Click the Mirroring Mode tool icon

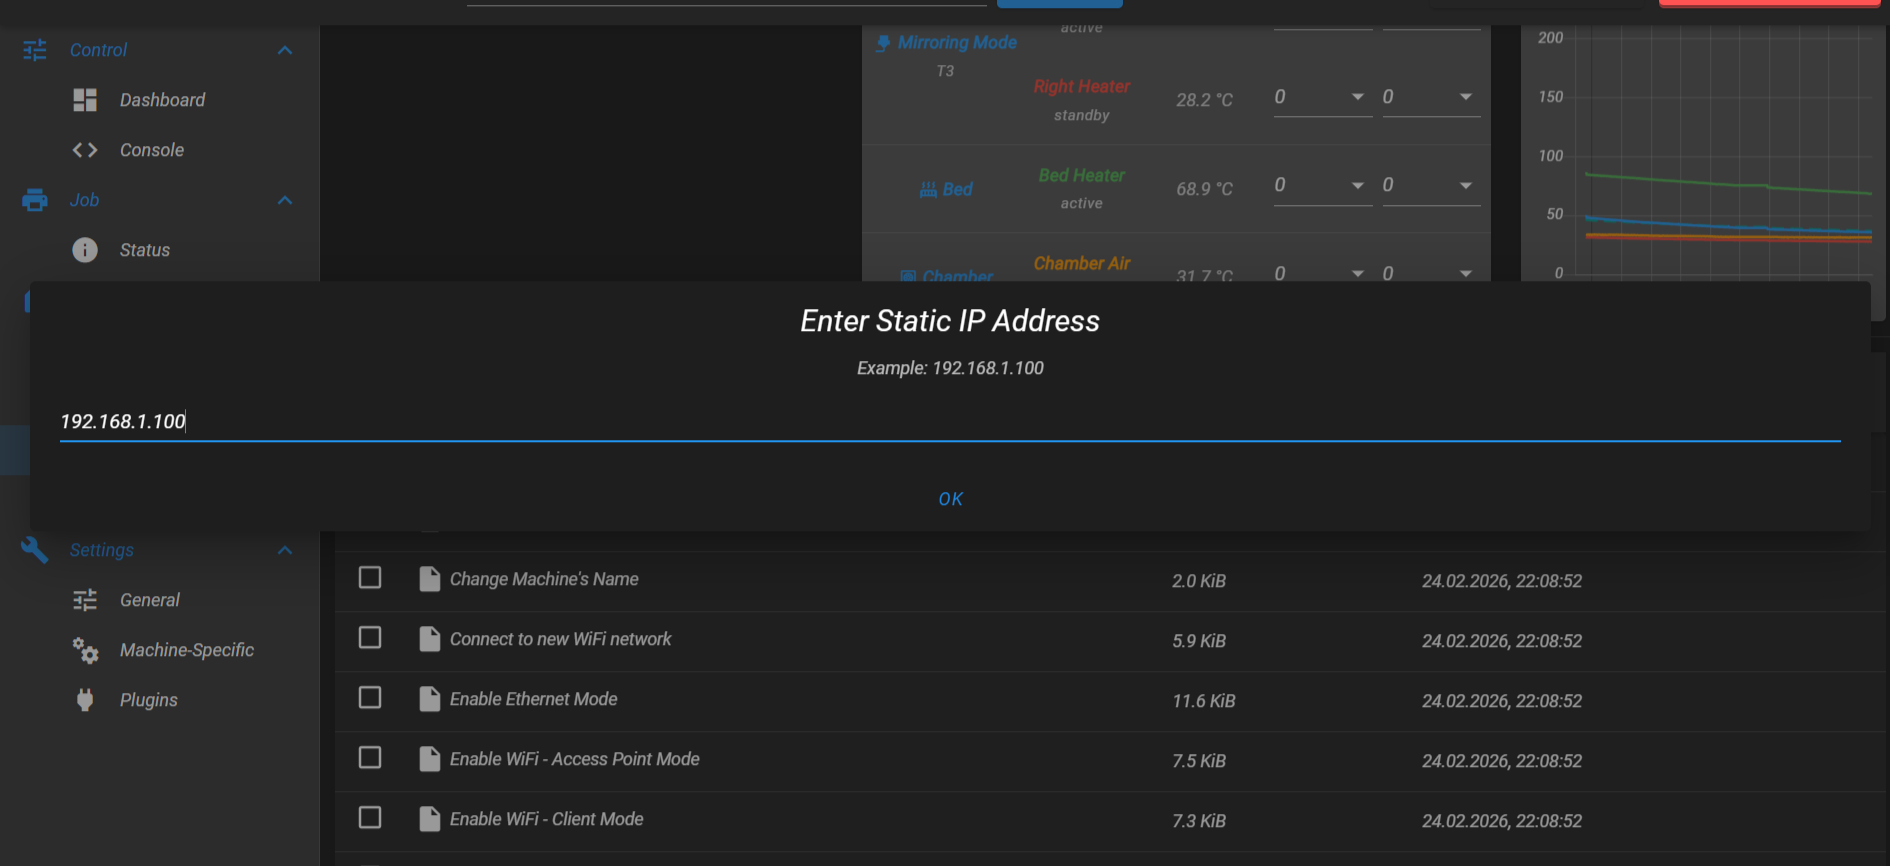click(x=883, y=43)
